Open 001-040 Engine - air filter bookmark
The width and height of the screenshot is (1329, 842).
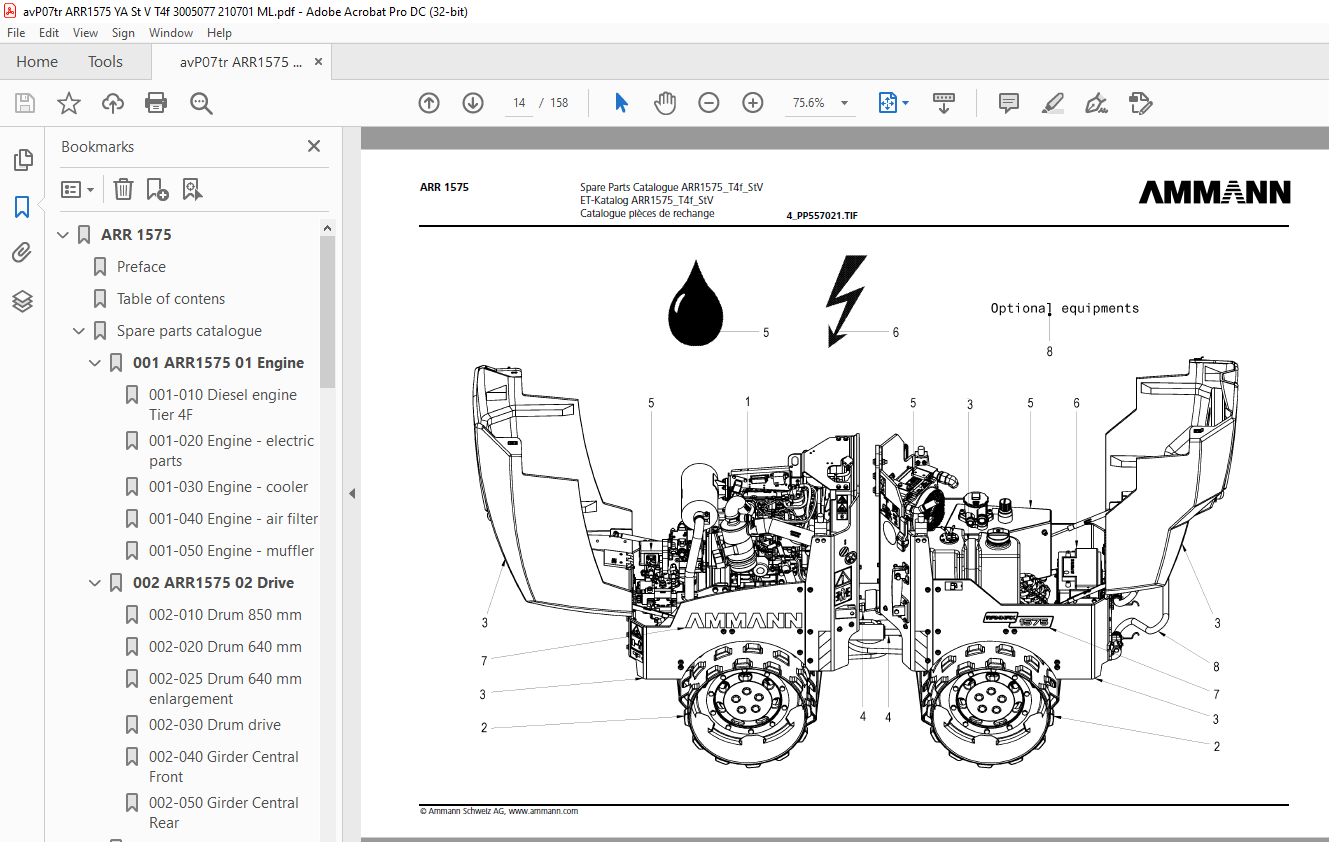pos(233,519)
